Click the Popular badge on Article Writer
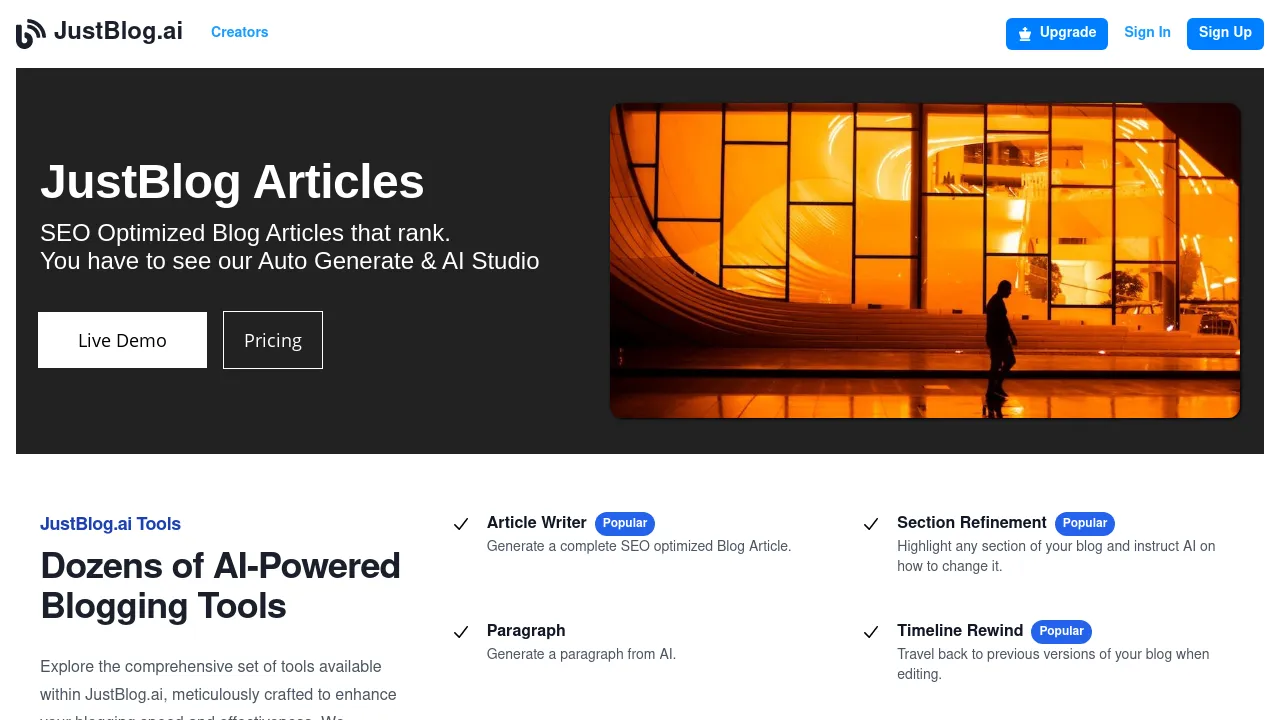1280x720 pixels. click(624, 523)
